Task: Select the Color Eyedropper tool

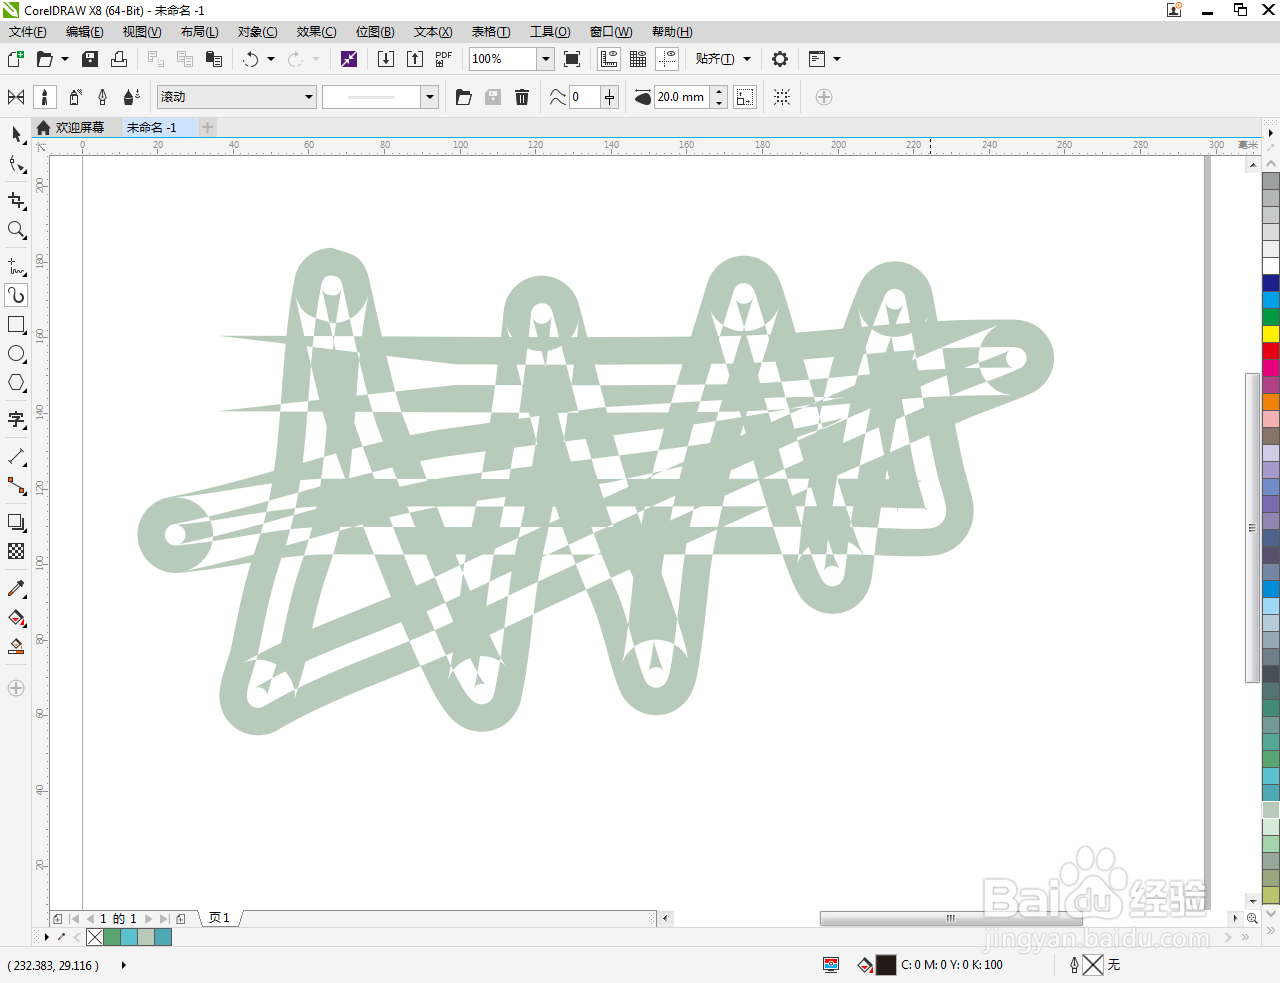Action: tap(16, 588)
